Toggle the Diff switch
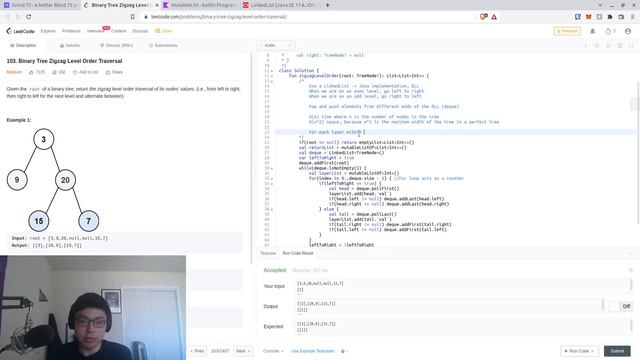This screenshot has height=360, width=640. click(620, 307)
